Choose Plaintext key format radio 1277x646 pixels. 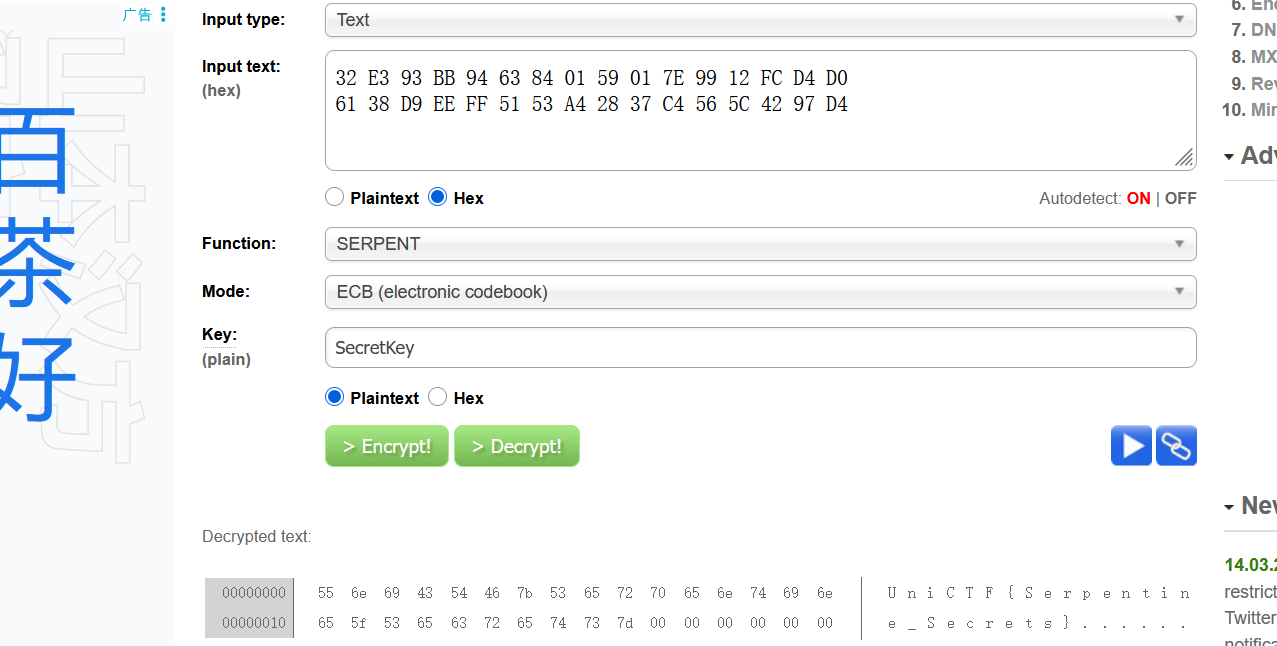pos(335,398)
